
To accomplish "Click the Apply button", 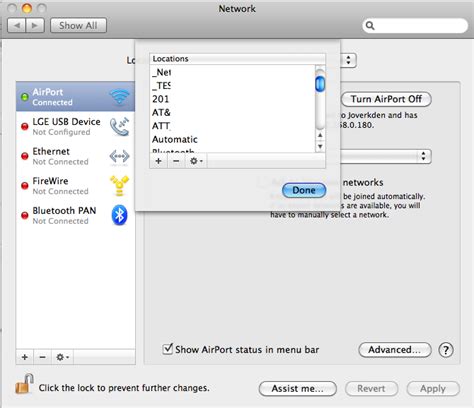I will (x=433, y=388).
